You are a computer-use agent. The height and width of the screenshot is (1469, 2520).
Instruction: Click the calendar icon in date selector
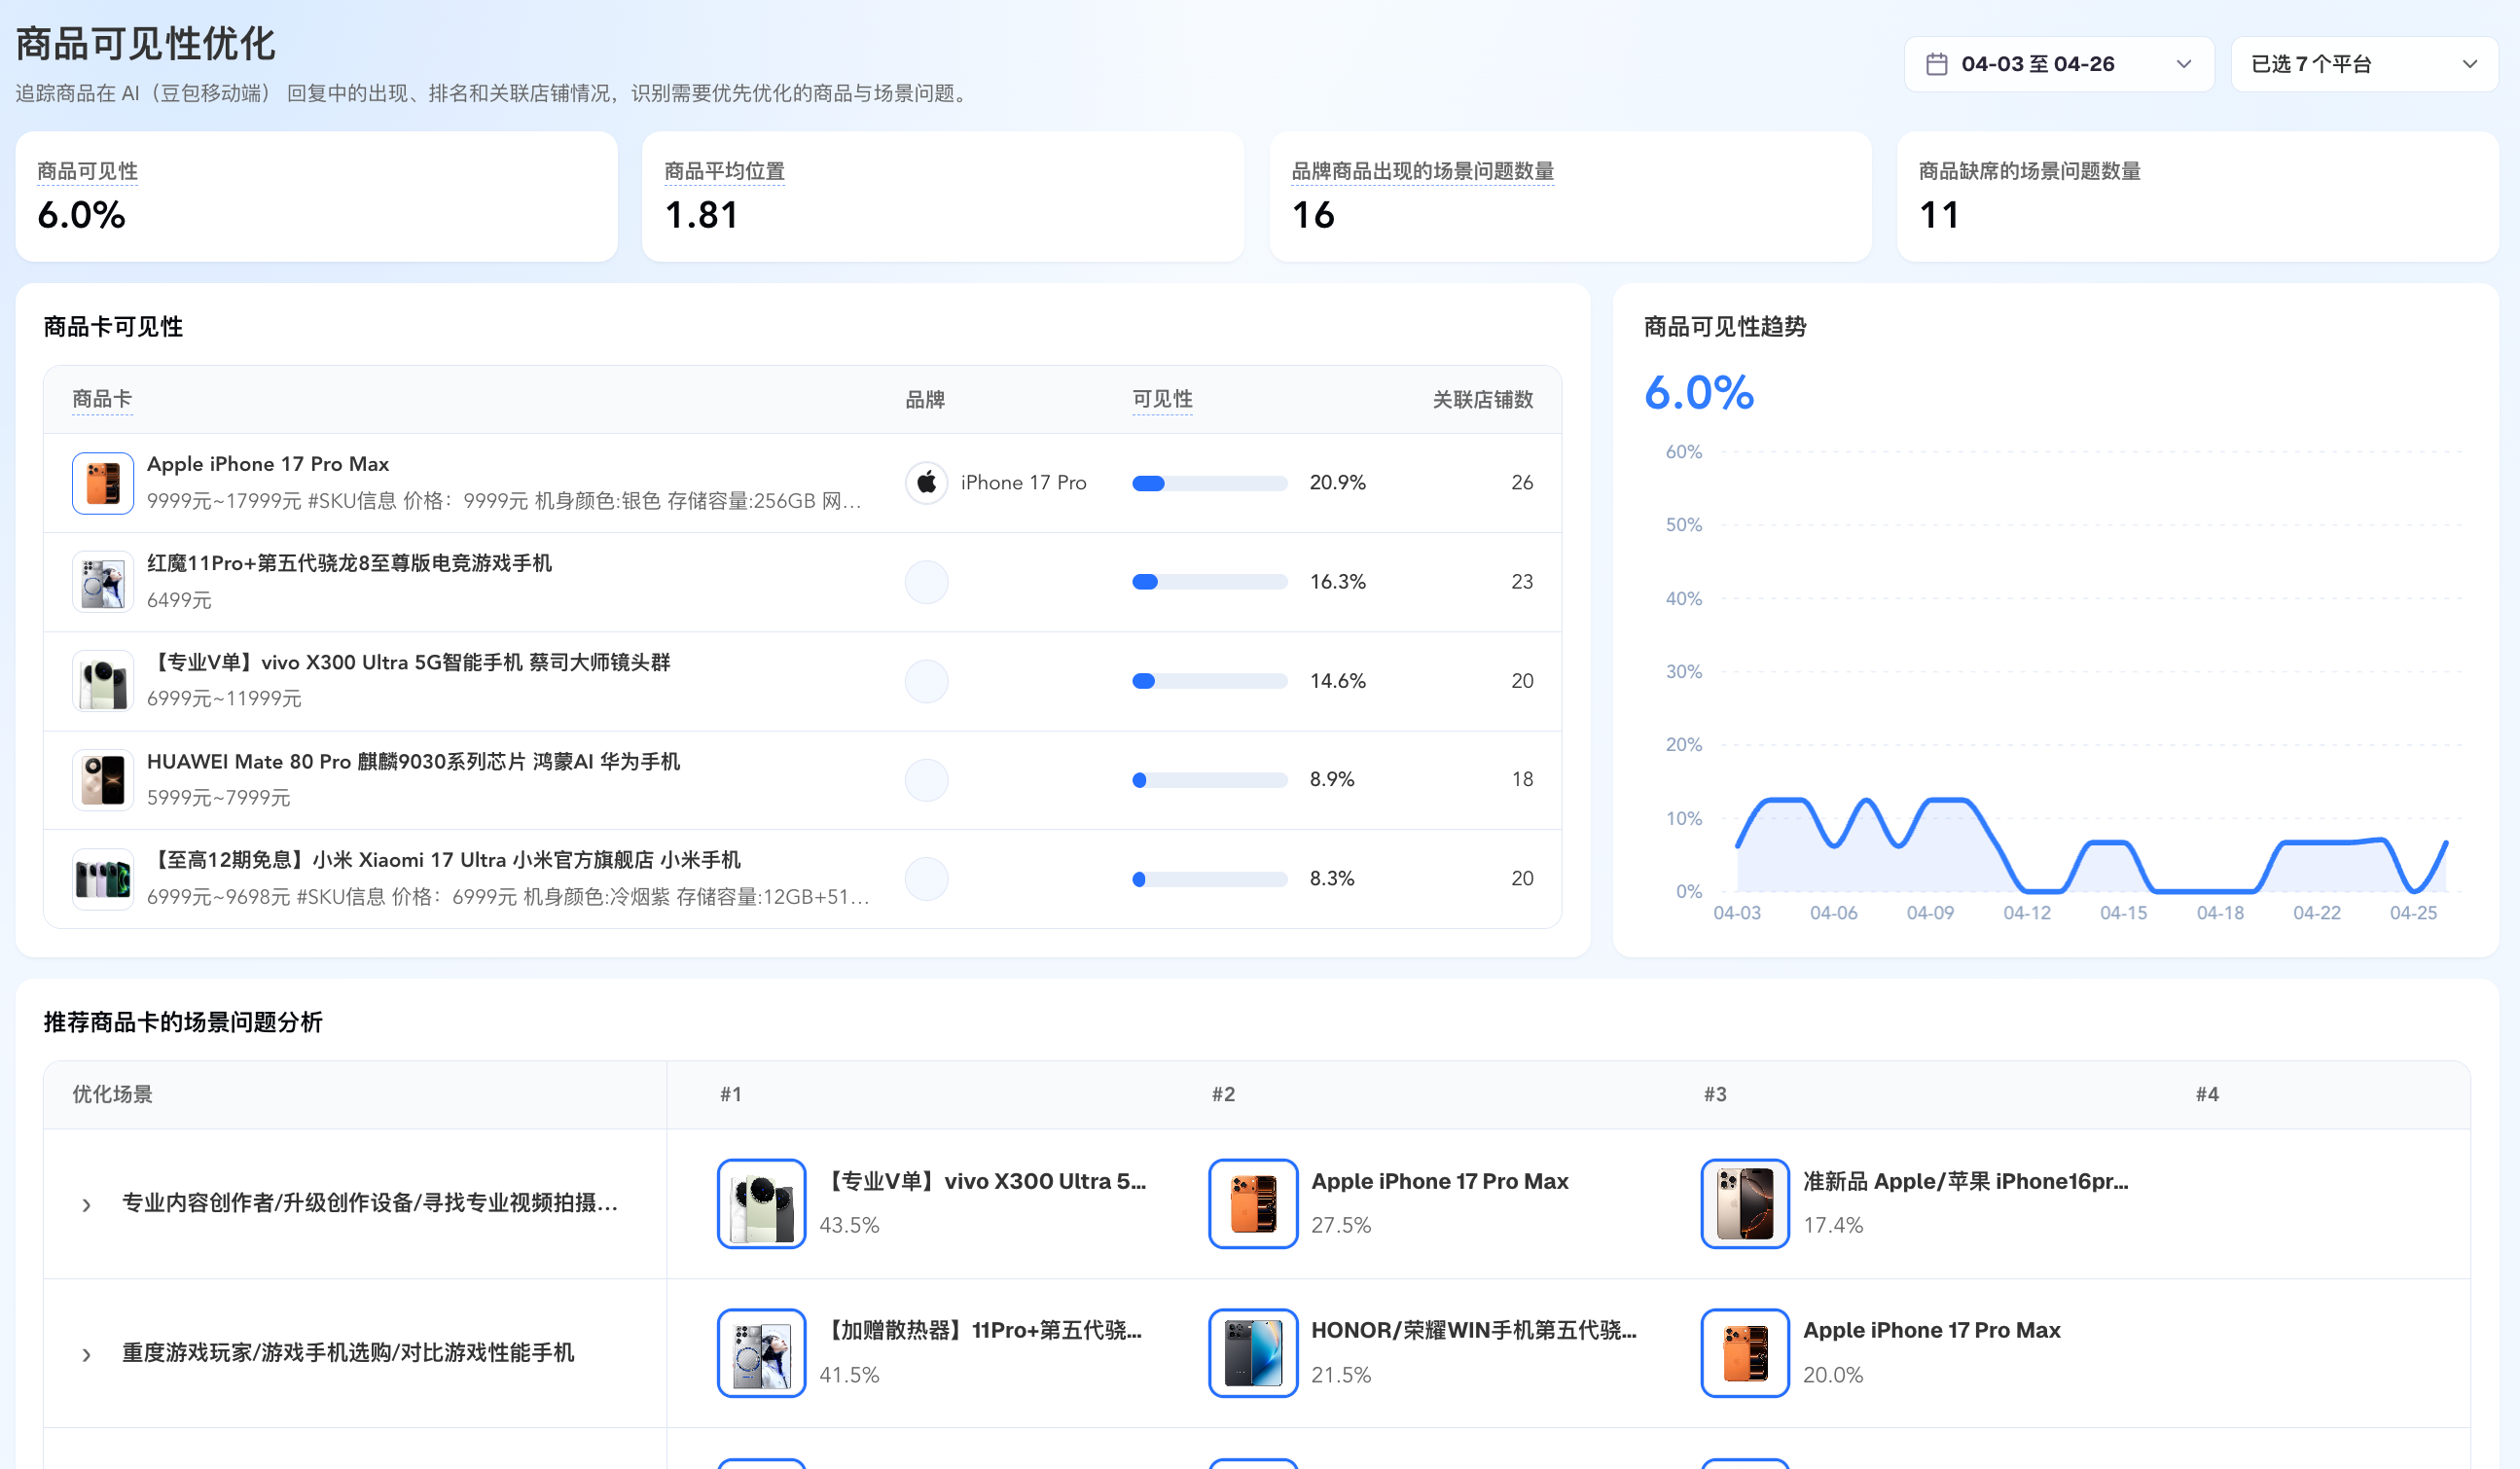(1936, 64)
